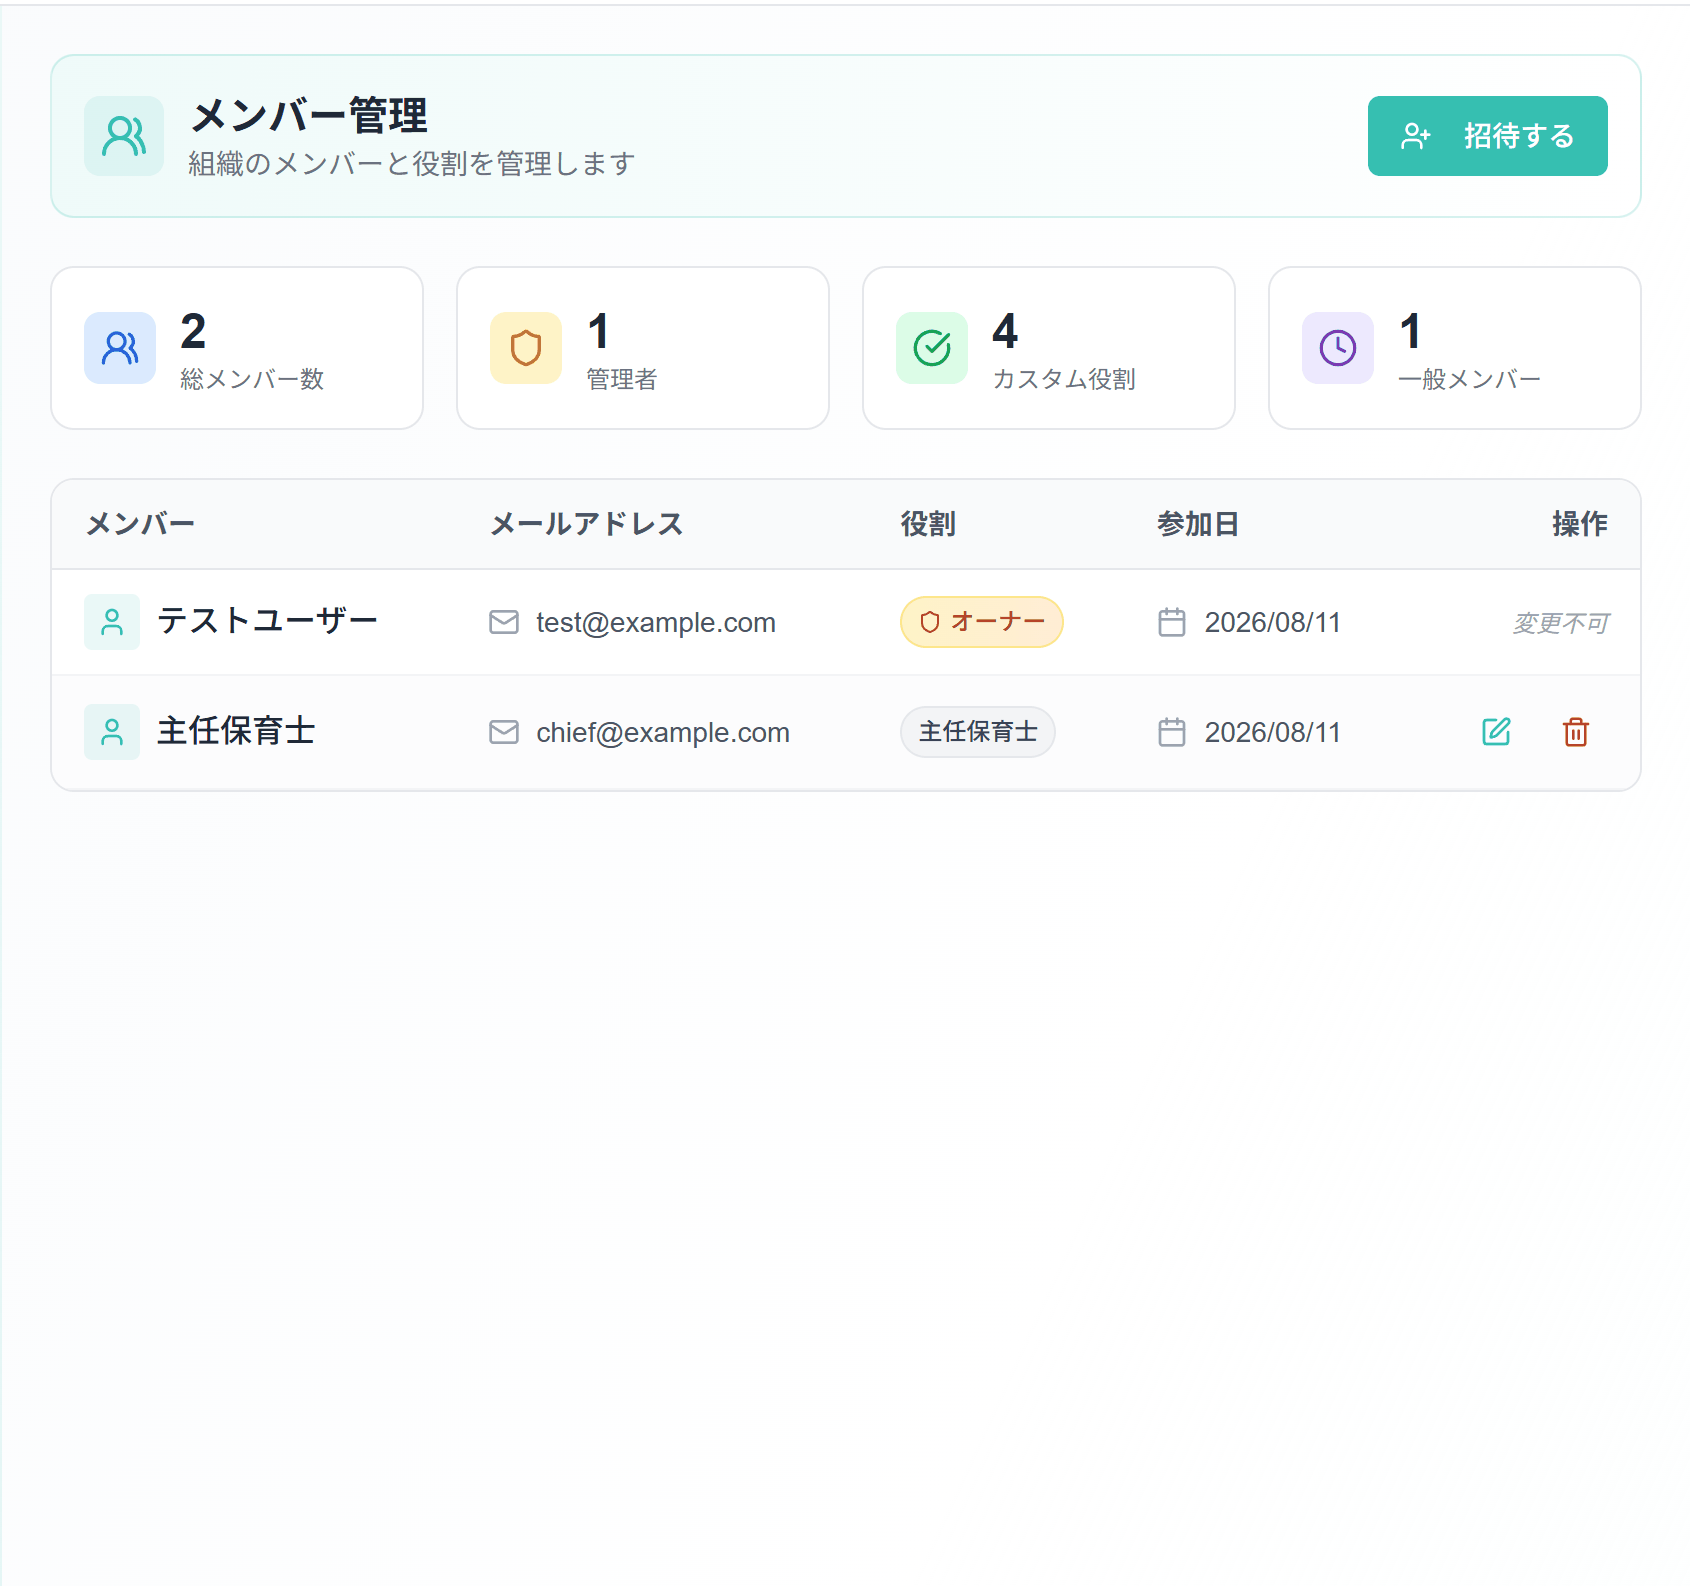1690x1586 pixels.
Task: Click the 一般メンバー label
Action: [x=1470, y=379]
